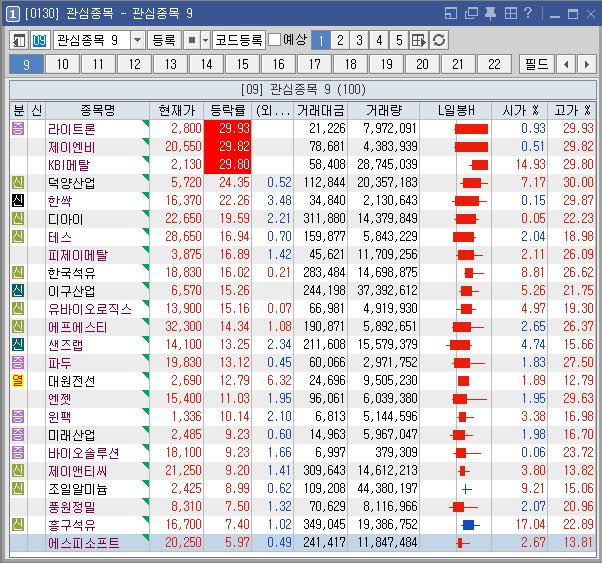This screenshot has width=602, height=563.
Task: Click the yellow 열 badge beside 대원전선
Action: pos(18,381)
